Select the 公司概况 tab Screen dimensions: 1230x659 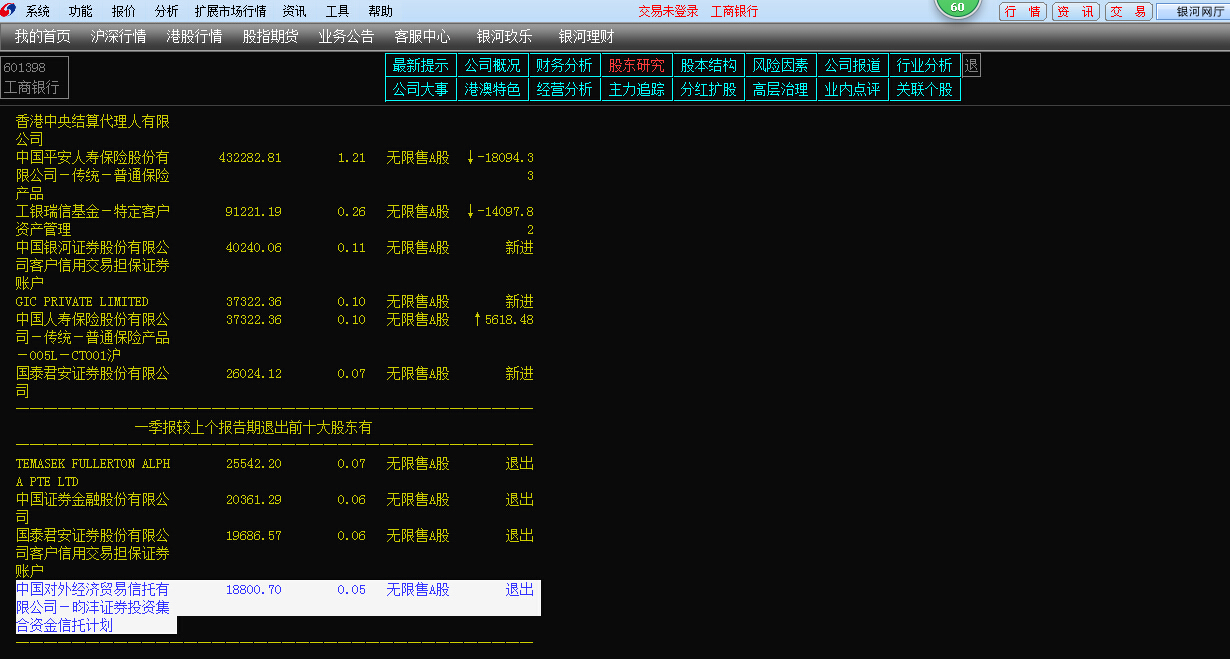(x=493, y=65)
